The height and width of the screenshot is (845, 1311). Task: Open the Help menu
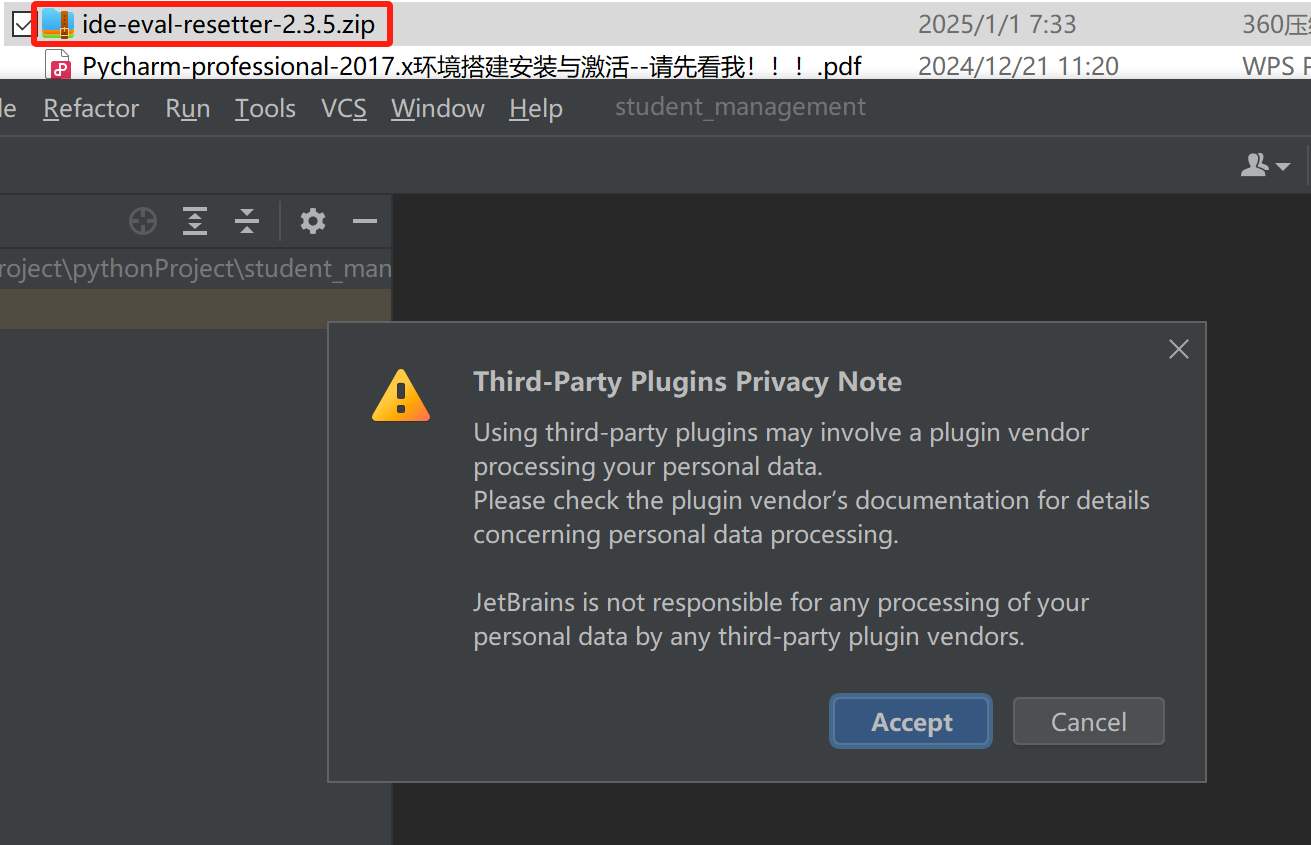coord(535,108)
